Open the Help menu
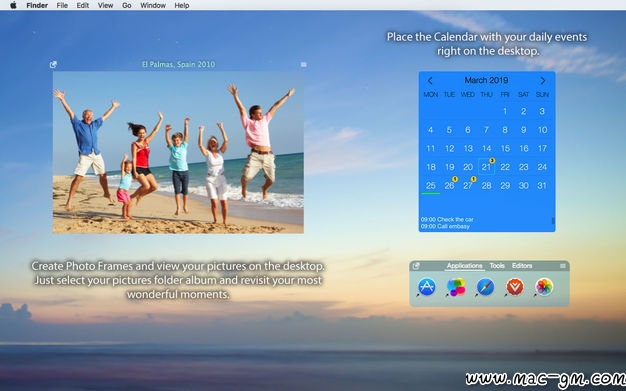 pyautogui.click(x=182, y=5)
